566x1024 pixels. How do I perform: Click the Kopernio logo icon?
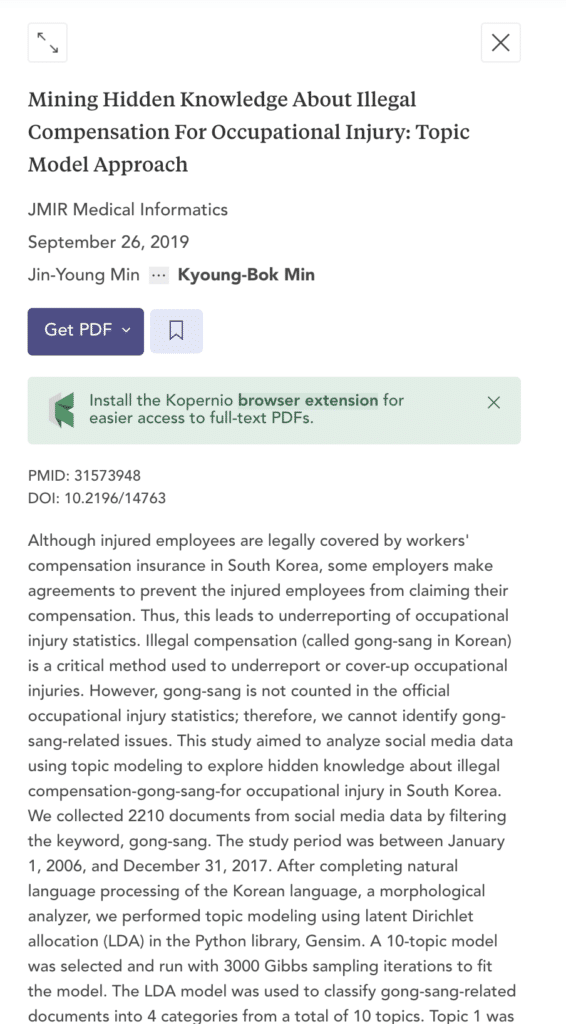[62, 410]
